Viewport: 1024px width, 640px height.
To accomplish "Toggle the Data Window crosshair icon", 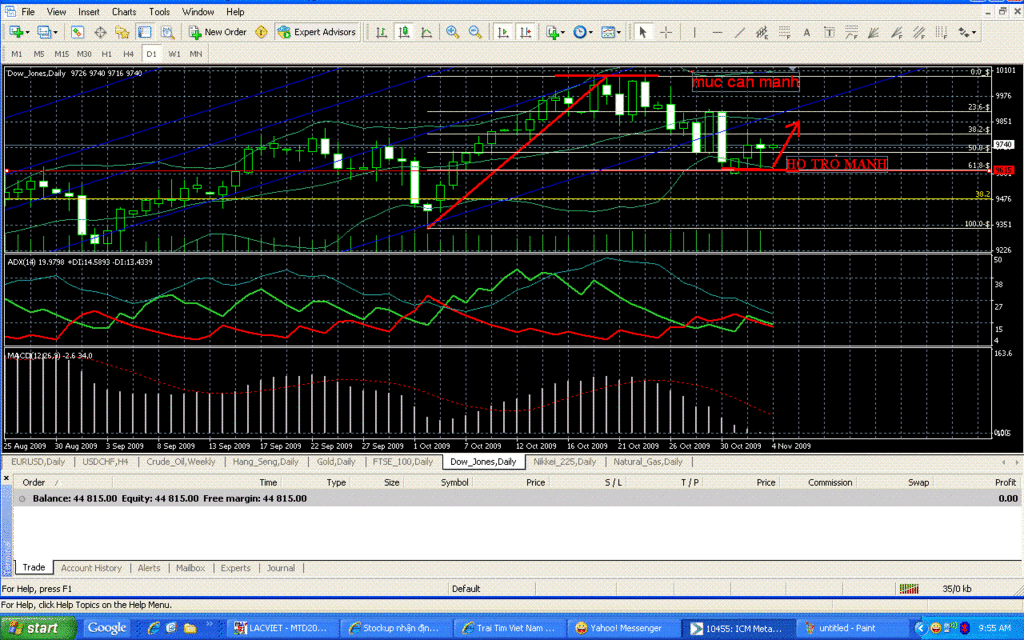I will tap(100, 32).
